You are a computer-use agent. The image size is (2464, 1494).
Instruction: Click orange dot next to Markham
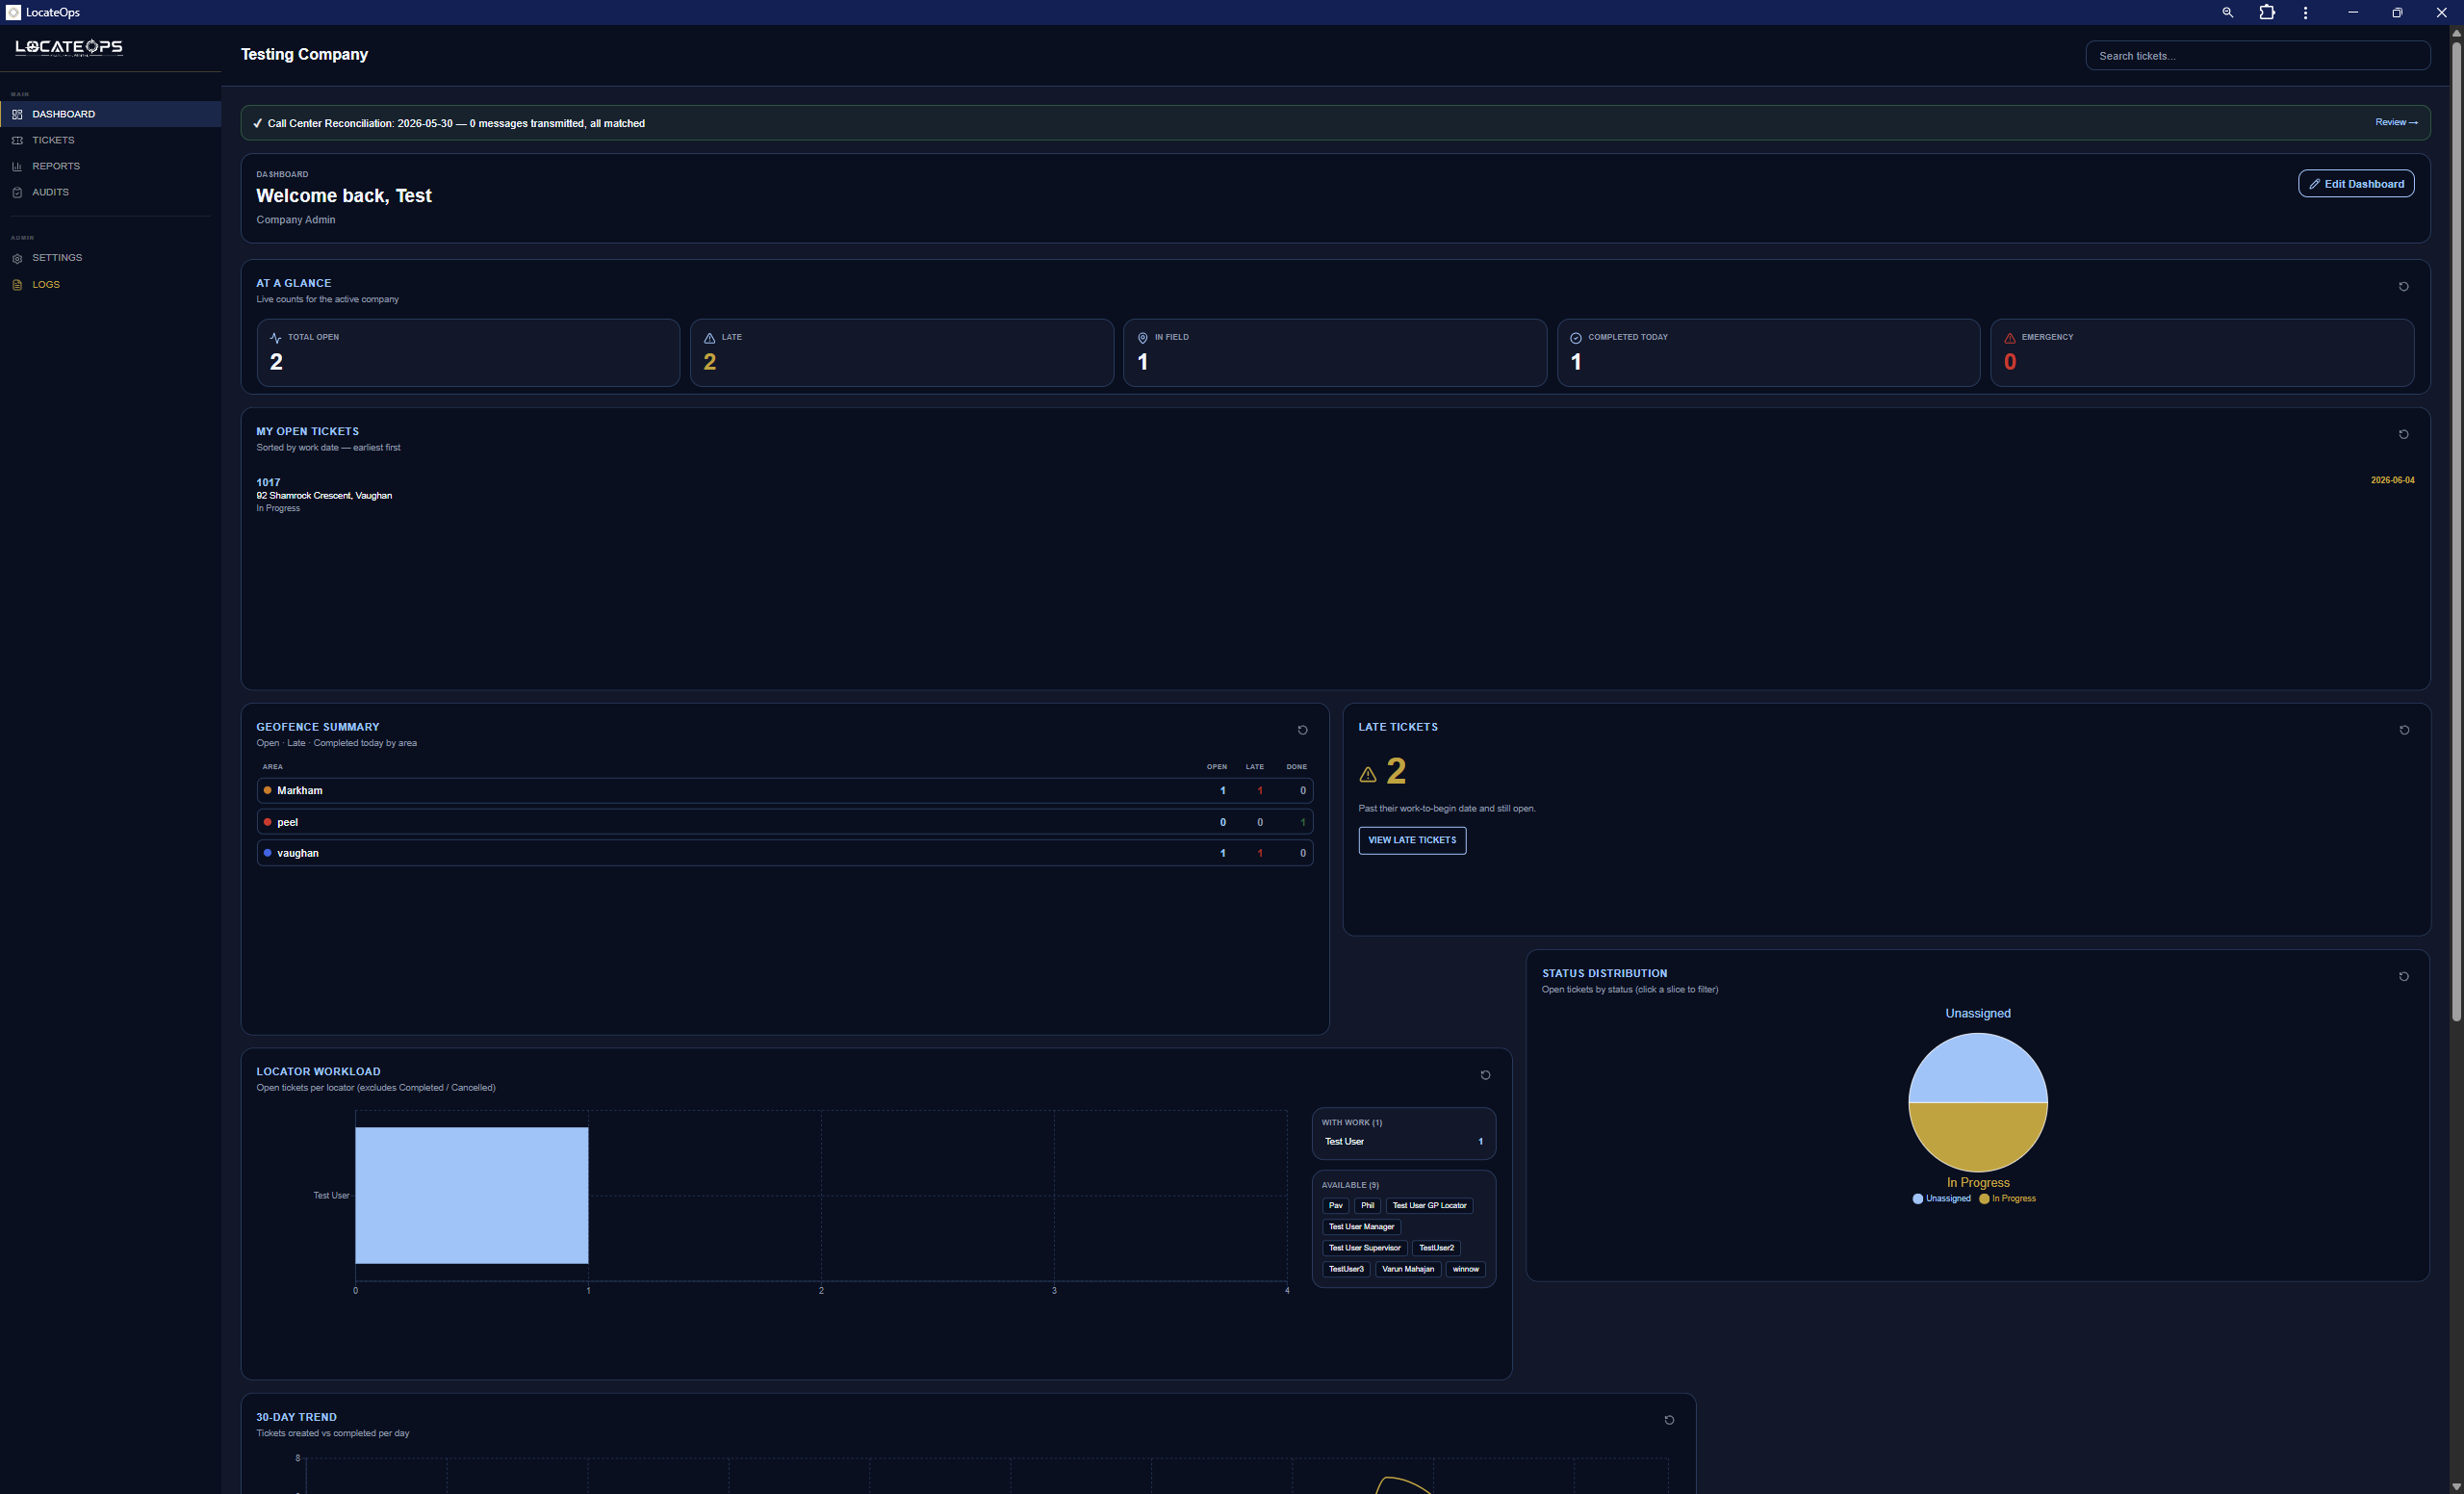(x=267, y=790)
